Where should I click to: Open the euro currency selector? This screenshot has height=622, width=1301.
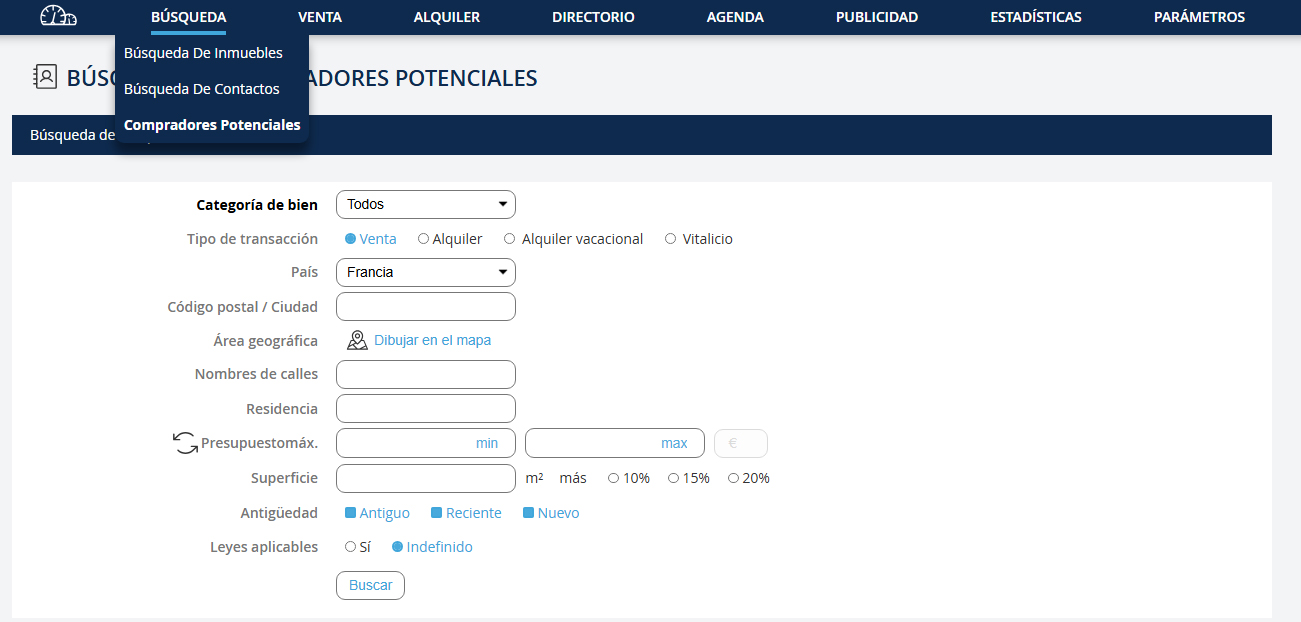click(740, 443)
